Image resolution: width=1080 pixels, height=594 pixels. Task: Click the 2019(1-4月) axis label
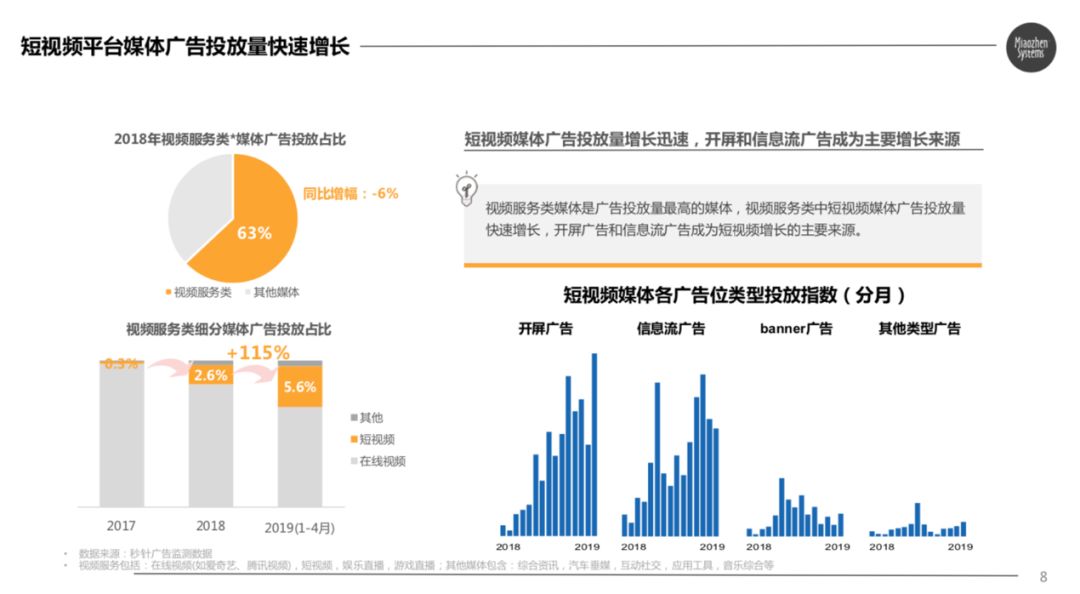pos(300,528)
